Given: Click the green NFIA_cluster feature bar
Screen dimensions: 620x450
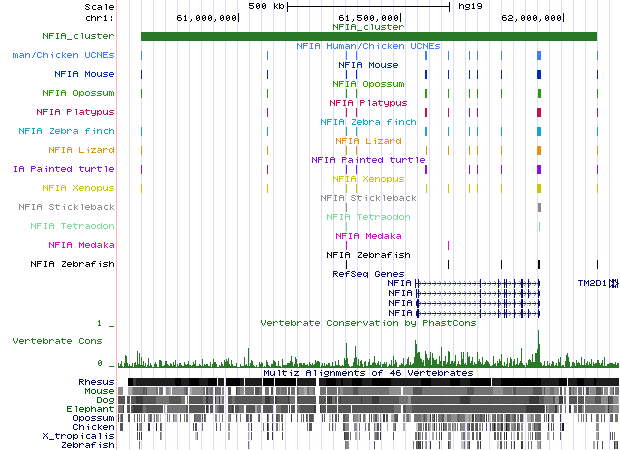Looking at the screenshot, I should [368, 37].
